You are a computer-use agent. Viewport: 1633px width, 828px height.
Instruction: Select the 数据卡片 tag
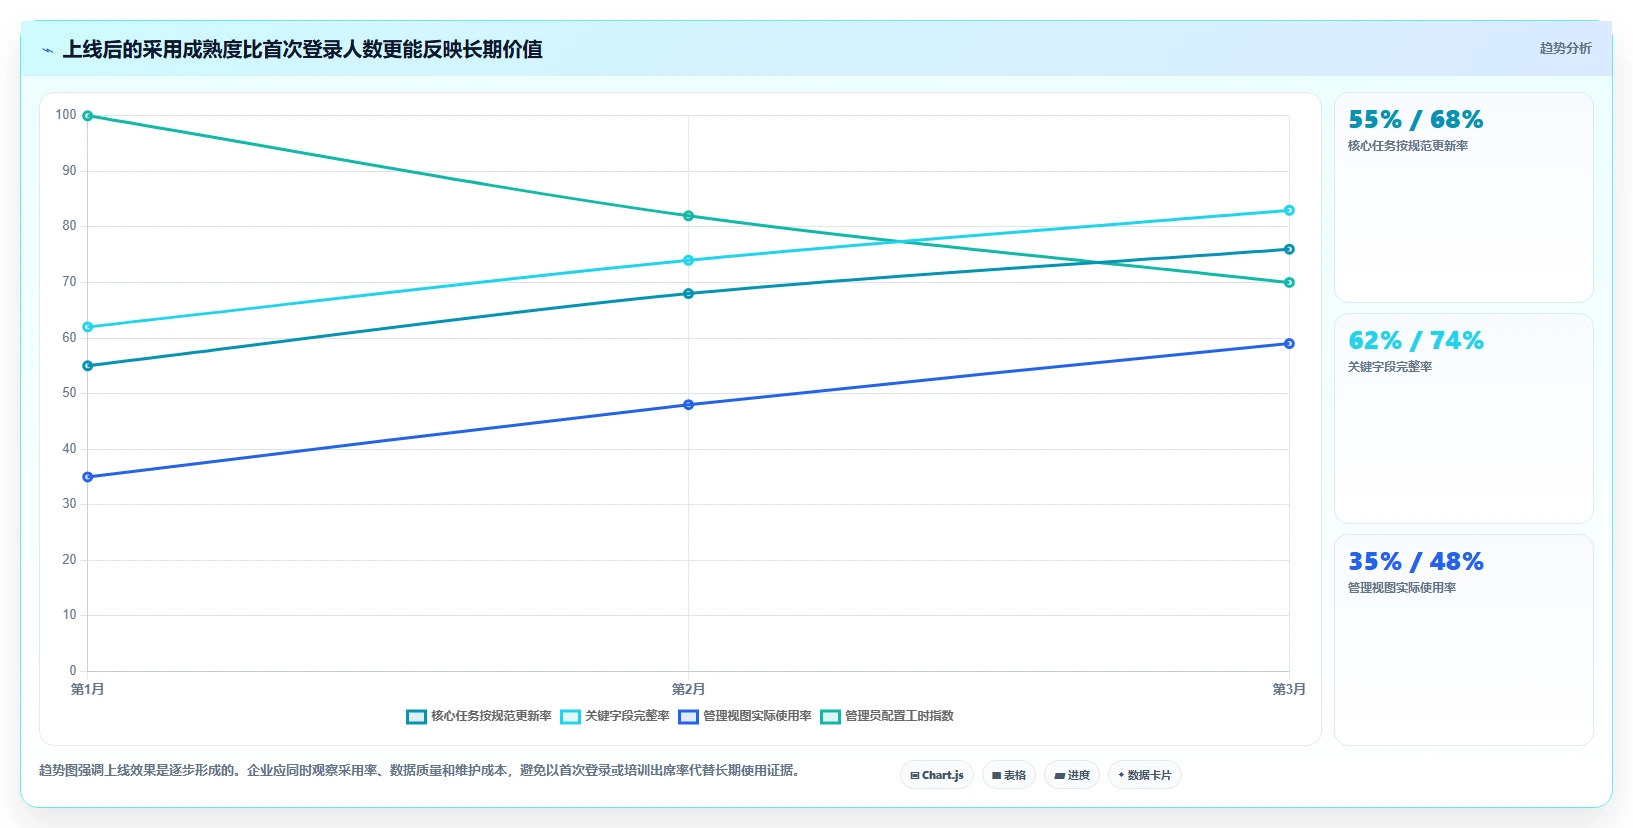click(1145, 775)
